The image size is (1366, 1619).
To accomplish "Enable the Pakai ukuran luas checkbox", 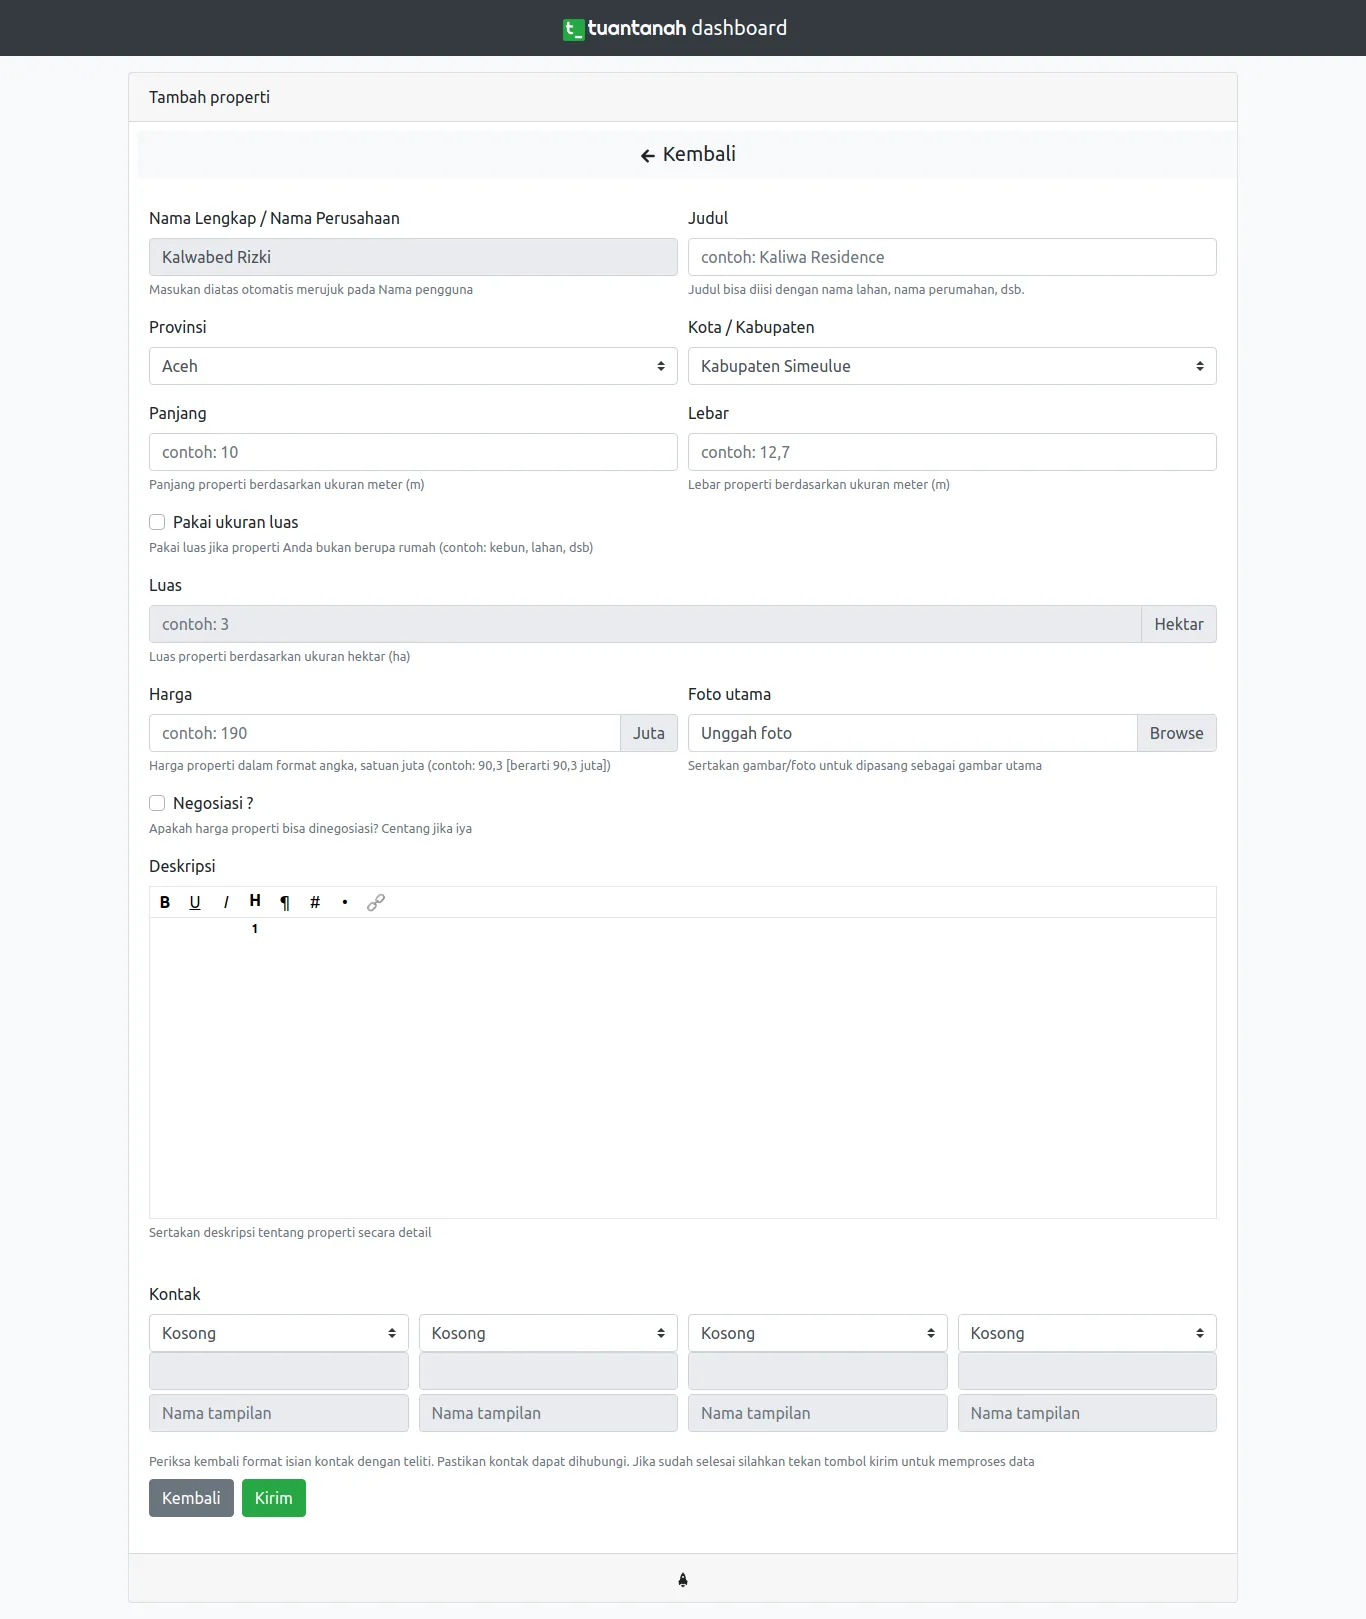I will click(x=157, y=522).
